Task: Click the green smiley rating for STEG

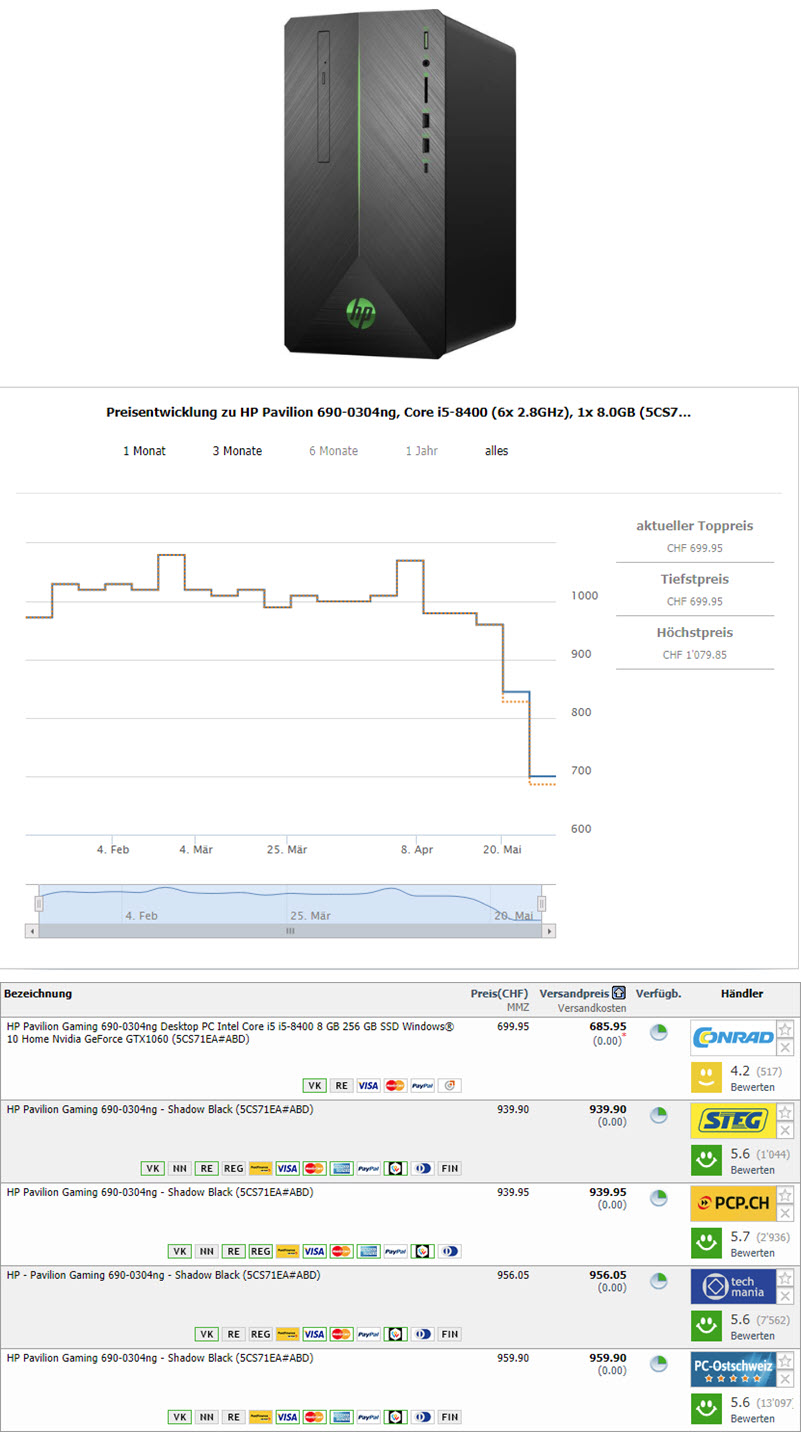Action: tap(707, 1160)
